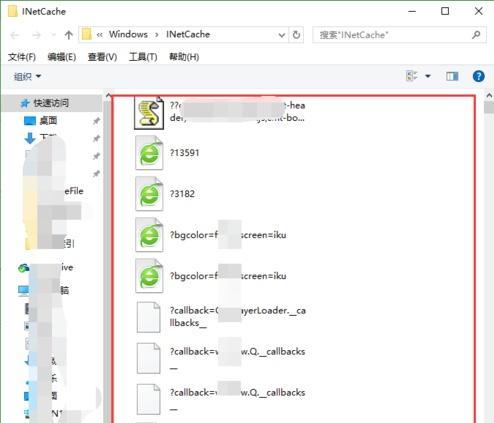Image resolution: width=494 pixels, height=423 pixels.
Task: Open the 帮助(H) menu
Action: click(184, 57)
